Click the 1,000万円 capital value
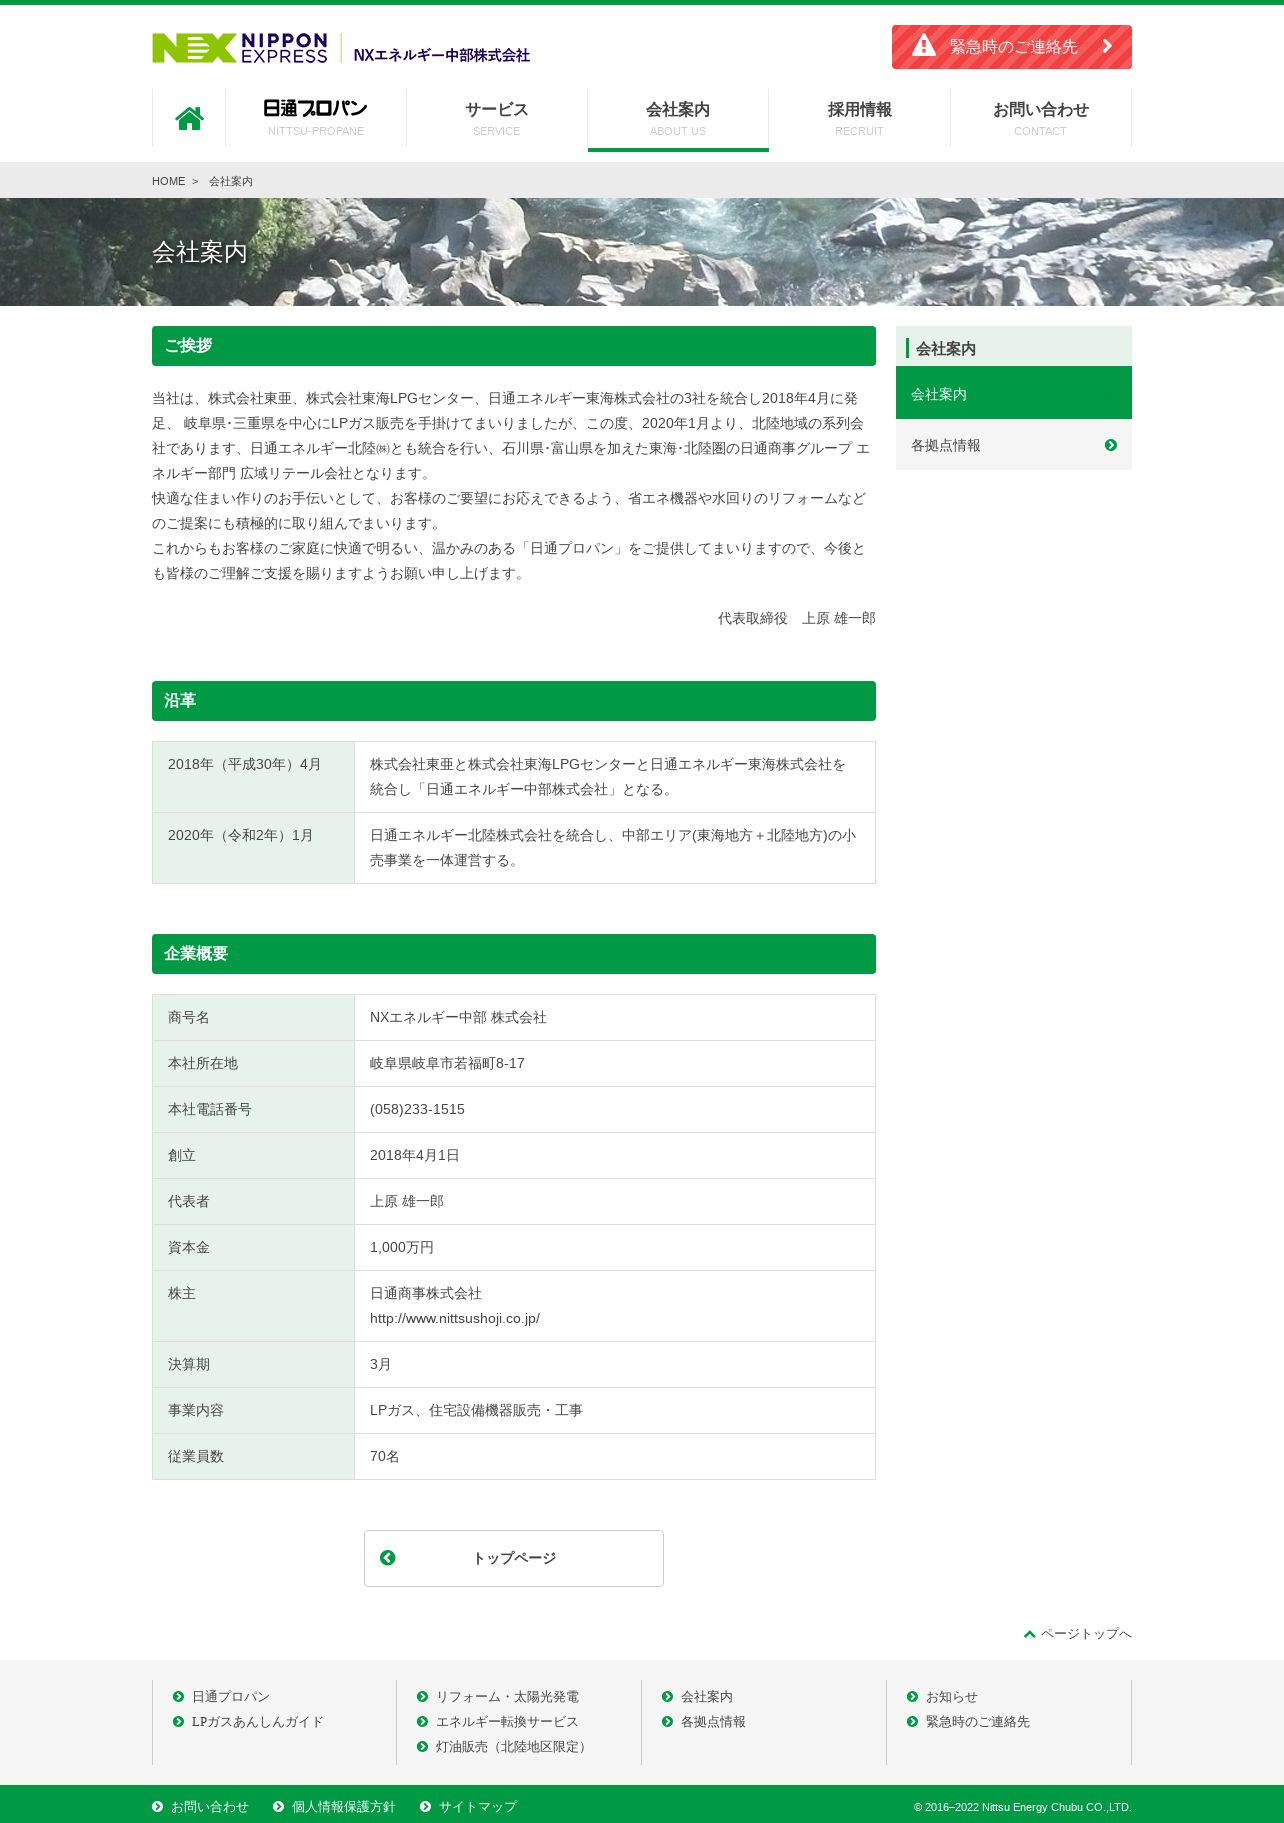1284x1823 pixels. (x=402, y=1248)
